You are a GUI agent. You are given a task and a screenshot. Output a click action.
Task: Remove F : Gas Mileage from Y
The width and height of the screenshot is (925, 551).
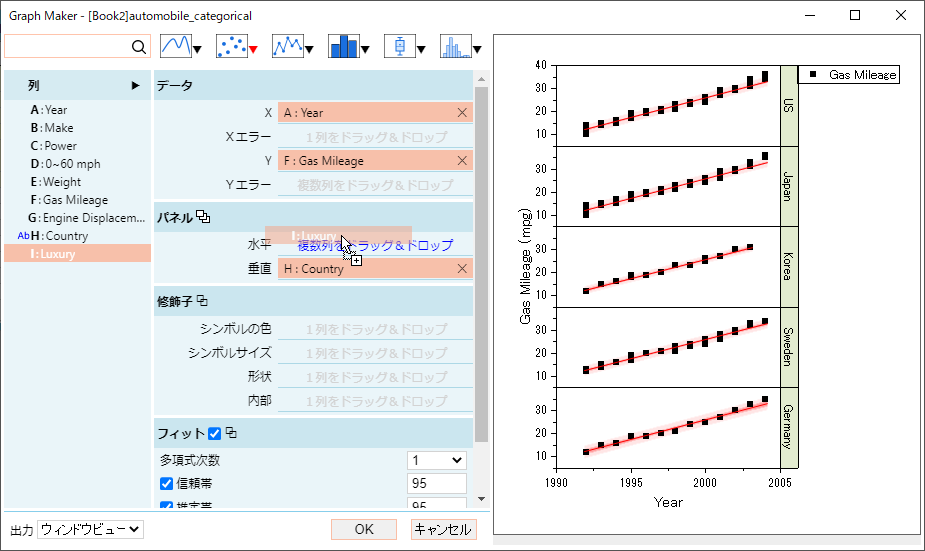pyautogui.click(x=462, y=160)
